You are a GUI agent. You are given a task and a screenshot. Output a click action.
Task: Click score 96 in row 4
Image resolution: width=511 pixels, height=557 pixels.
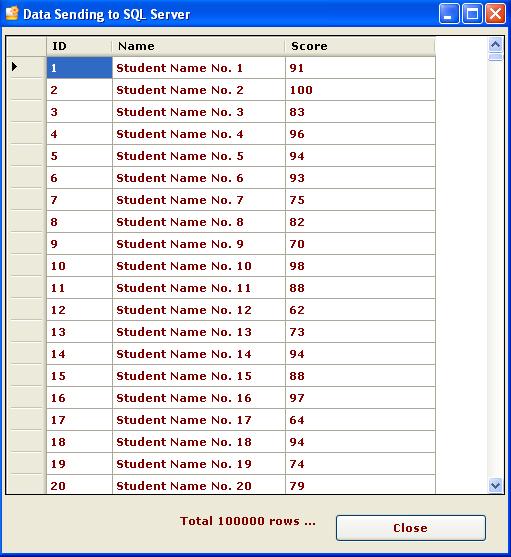pos(360,134)
